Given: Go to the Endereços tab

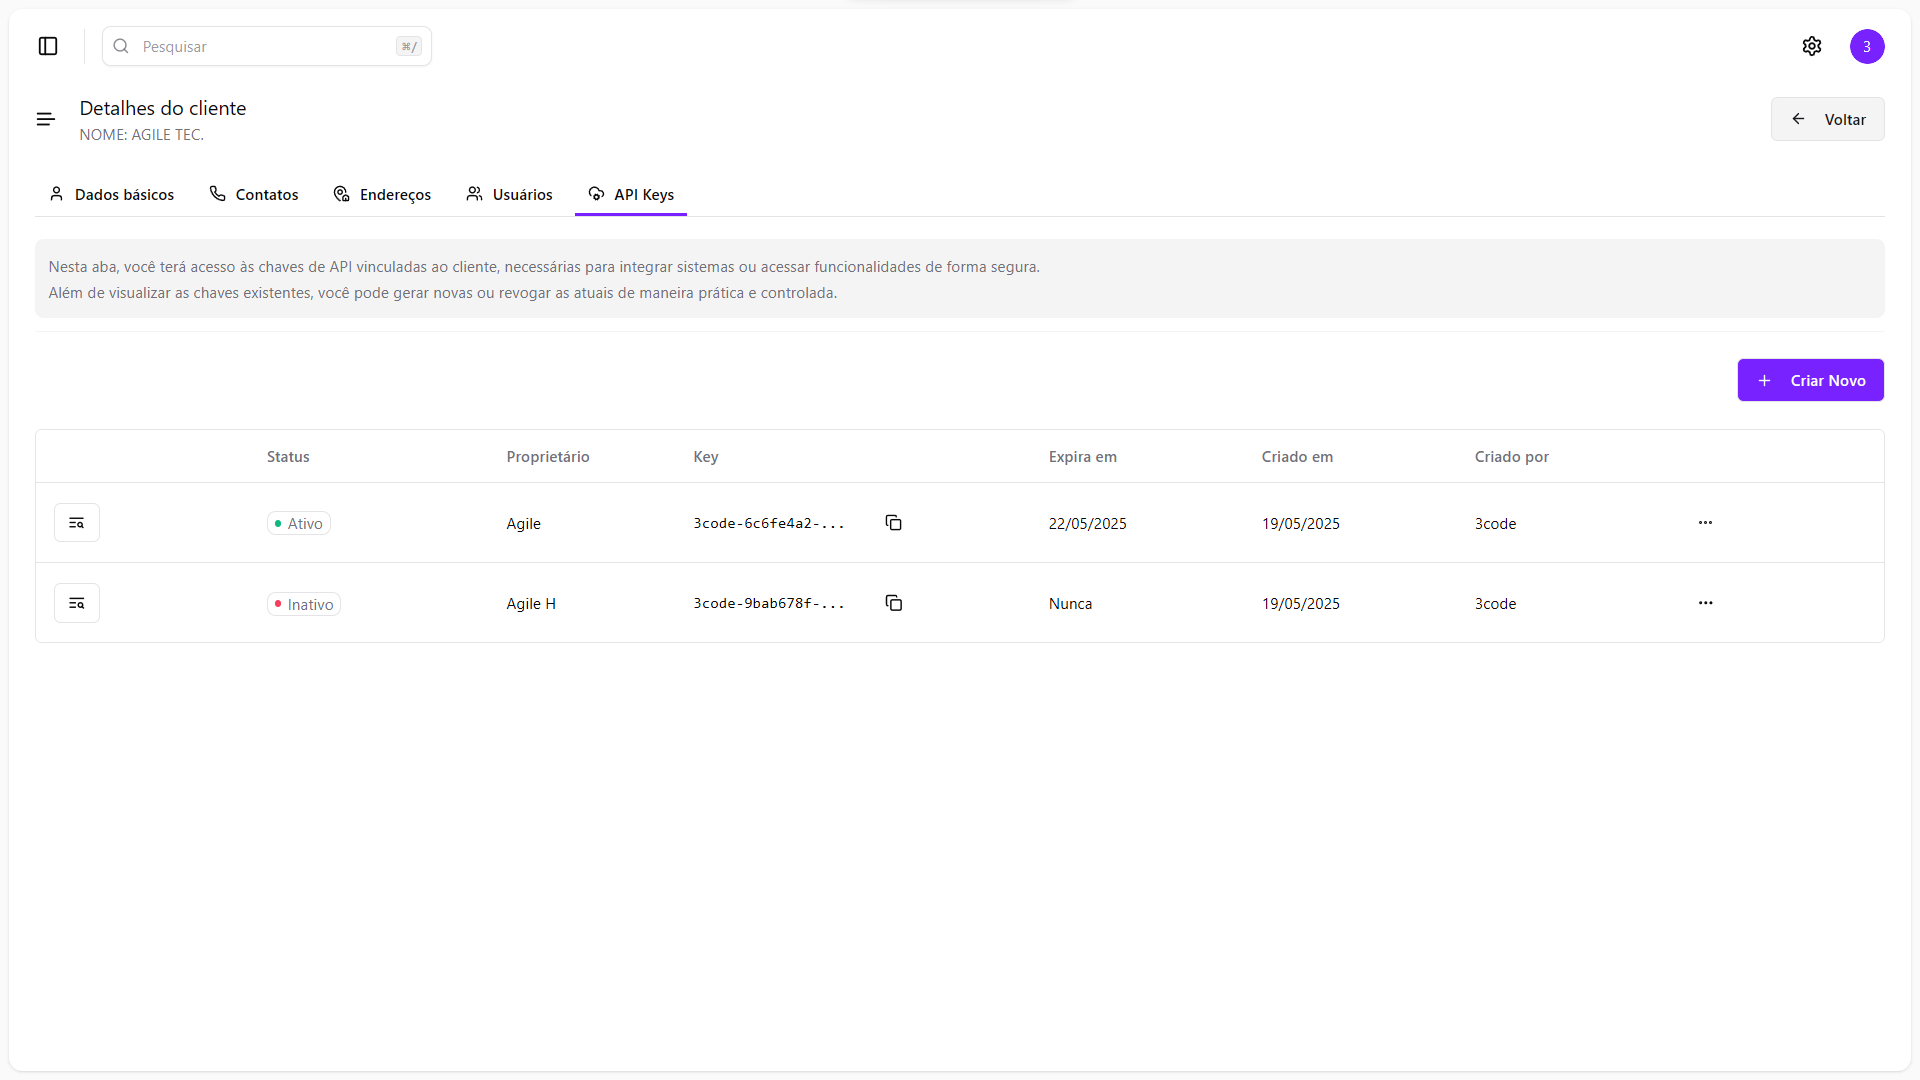Looking at the screenshot, I should click(x=382, y=194).
